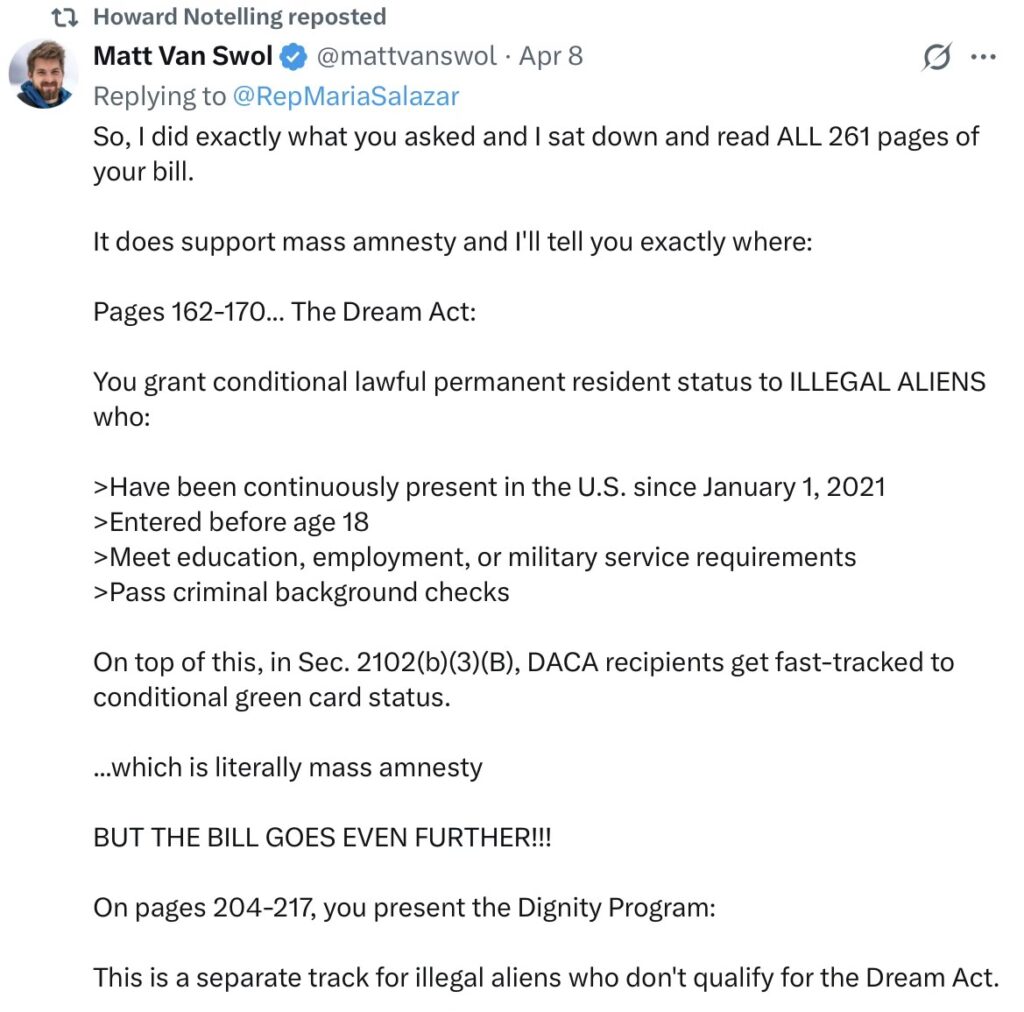Visit the @RepMariaSalazar mention link
The width and height of the screenshot is (1024, 1012).
coord(345,96)
